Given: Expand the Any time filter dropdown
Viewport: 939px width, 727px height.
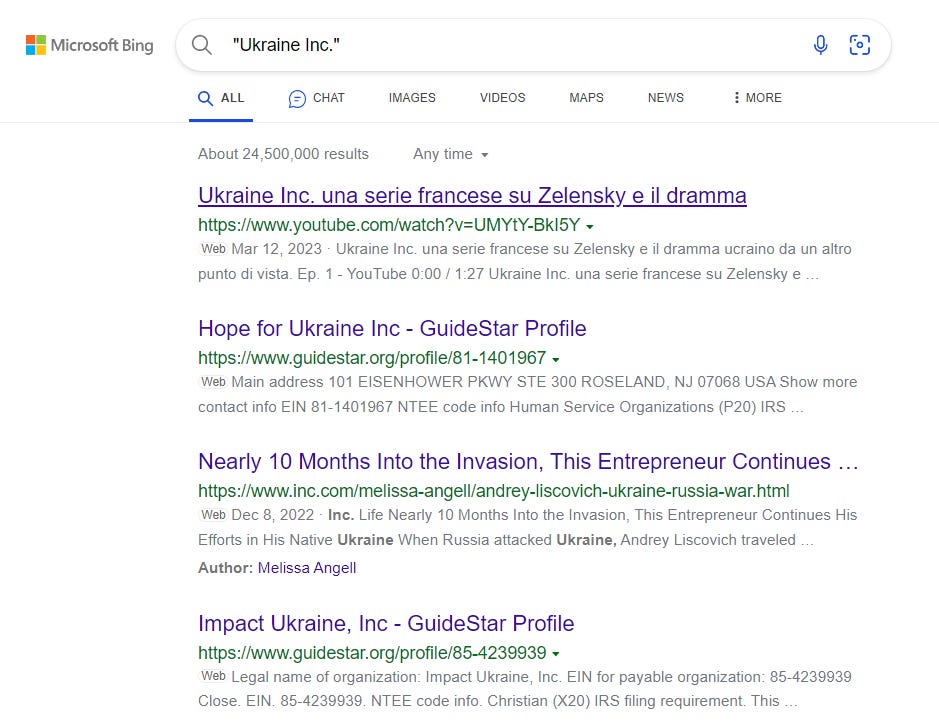Looking at the screenshot, I should (451, 154).
